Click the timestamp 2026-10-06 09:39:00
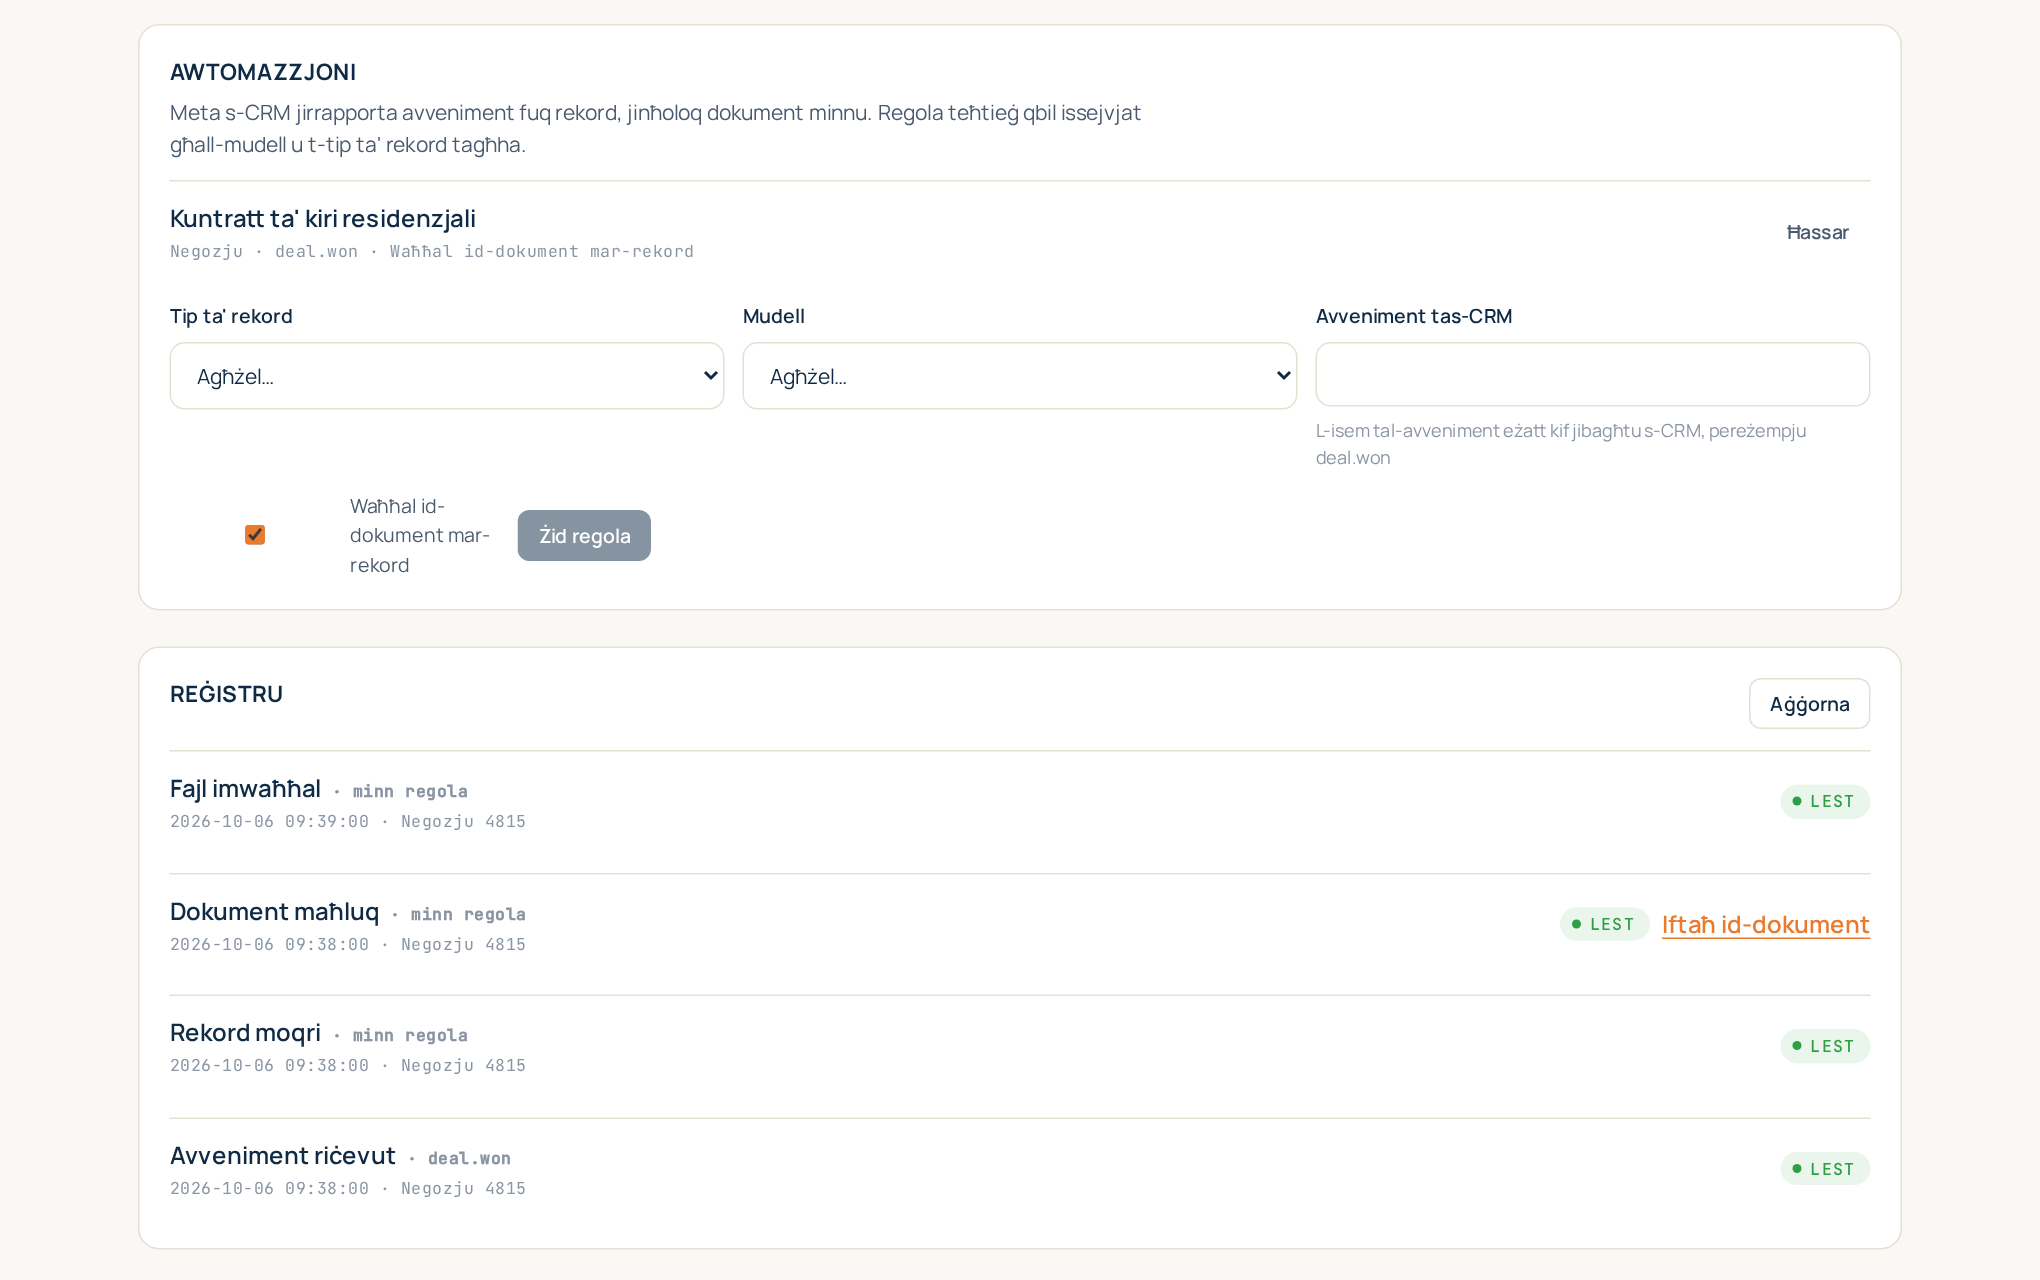The image size is (2040, 1280). pos(269,821)
